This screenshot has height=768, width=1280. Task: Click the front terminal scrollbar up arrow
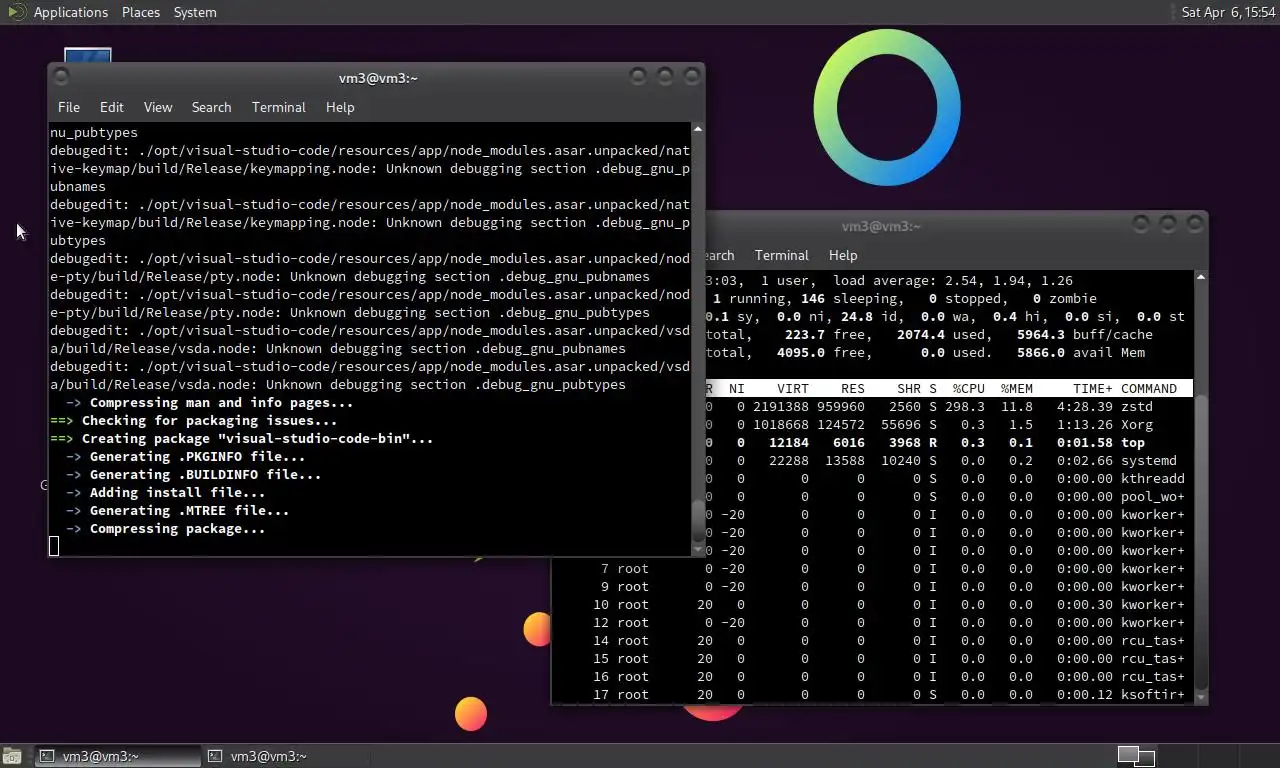pos(697,129)
